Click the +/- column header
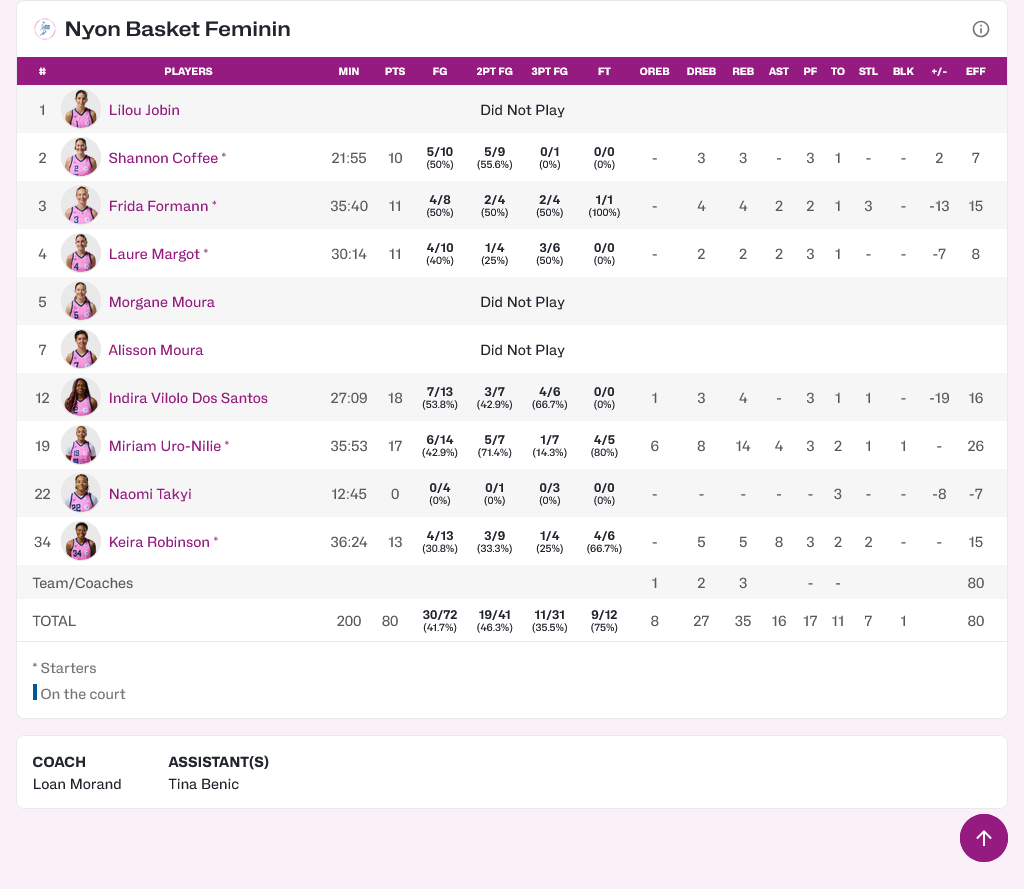 (x=939, y=72)
